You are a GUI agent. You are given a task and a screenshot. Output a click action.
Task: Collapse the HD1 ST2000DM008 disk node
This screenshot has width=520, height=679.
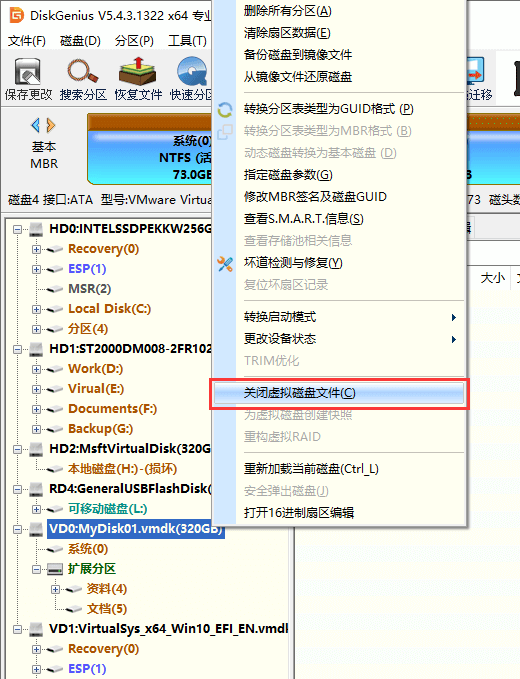17,349
